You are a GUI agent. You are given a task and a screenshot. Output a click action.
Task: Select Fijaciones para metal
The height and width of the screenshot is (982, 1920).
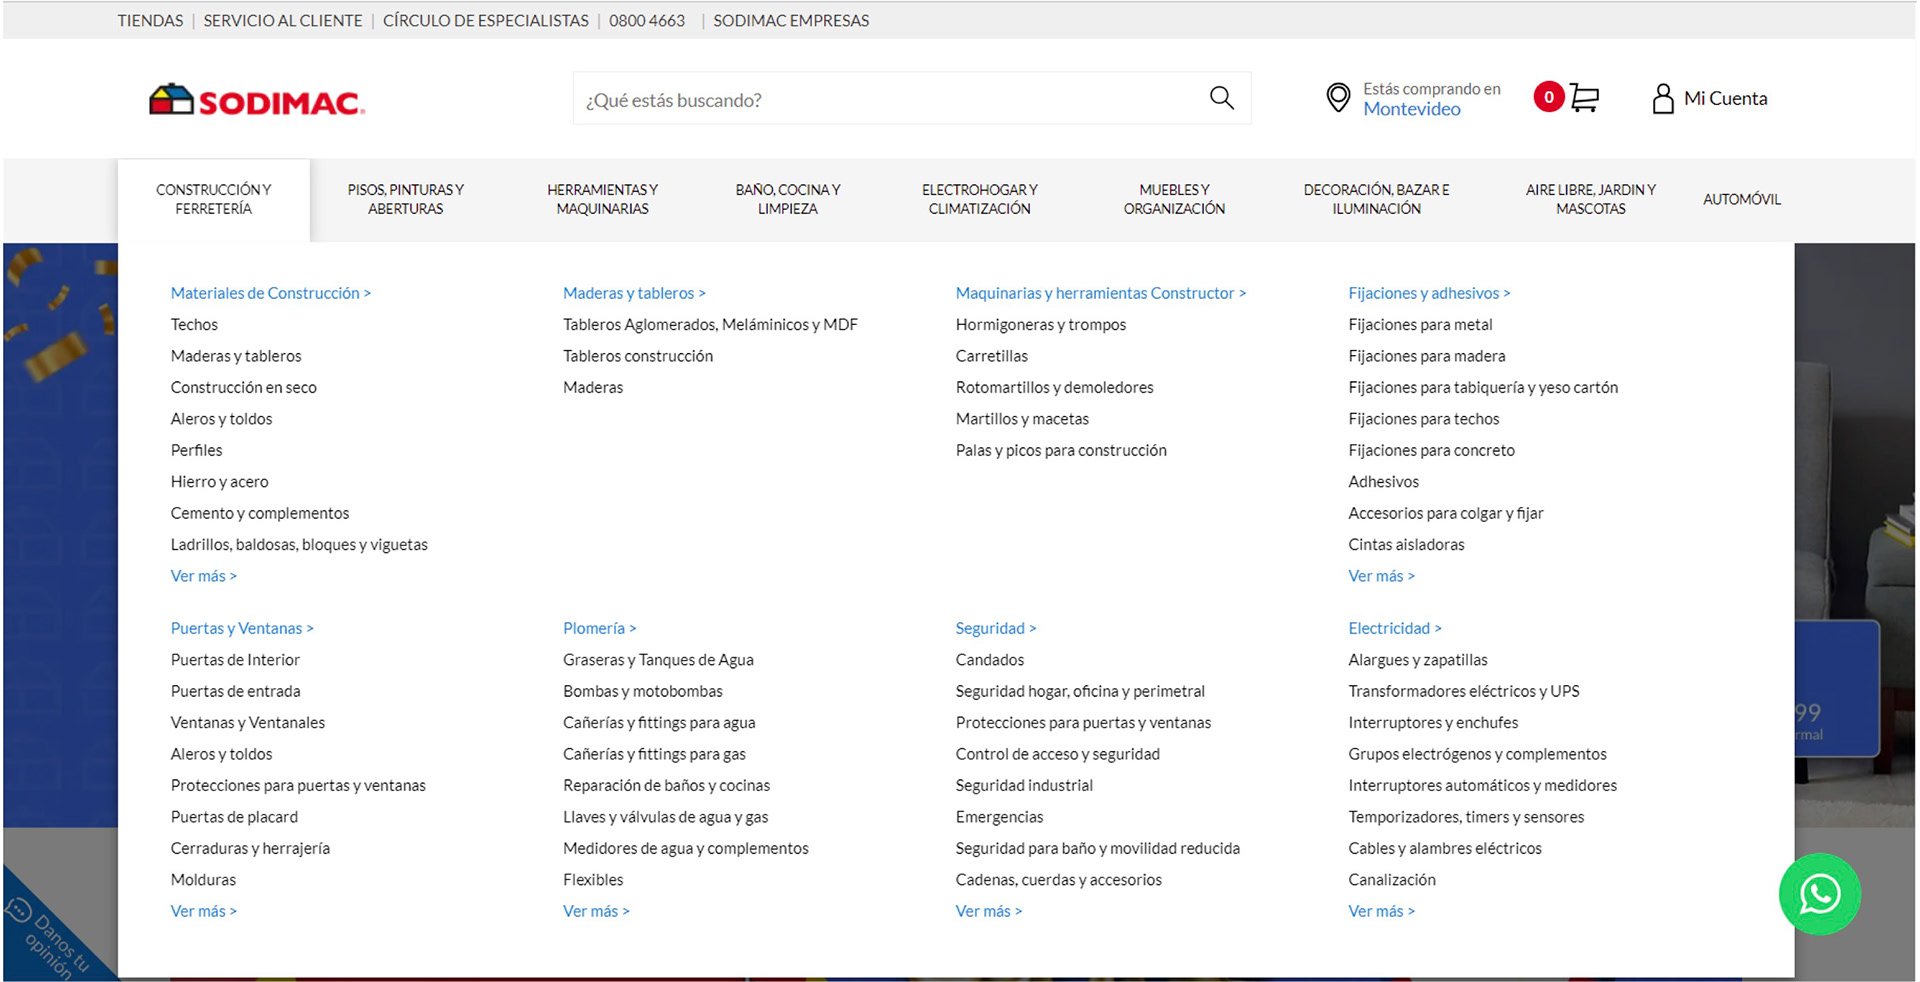[1420, 324]
